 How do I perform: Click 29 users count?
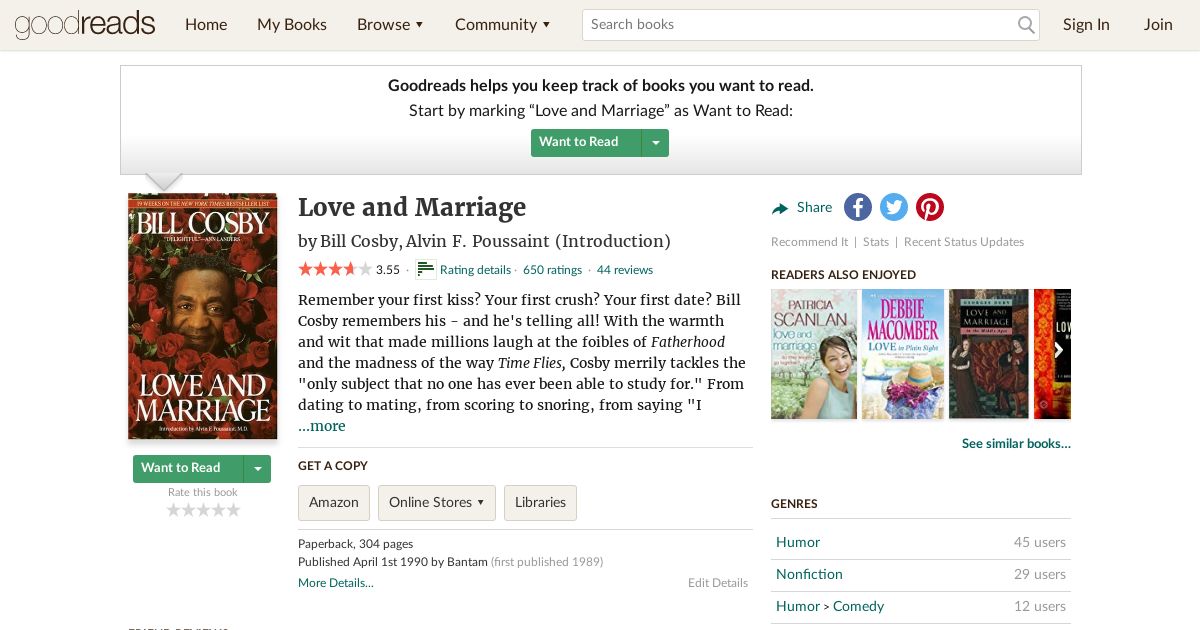(1040, 574)
